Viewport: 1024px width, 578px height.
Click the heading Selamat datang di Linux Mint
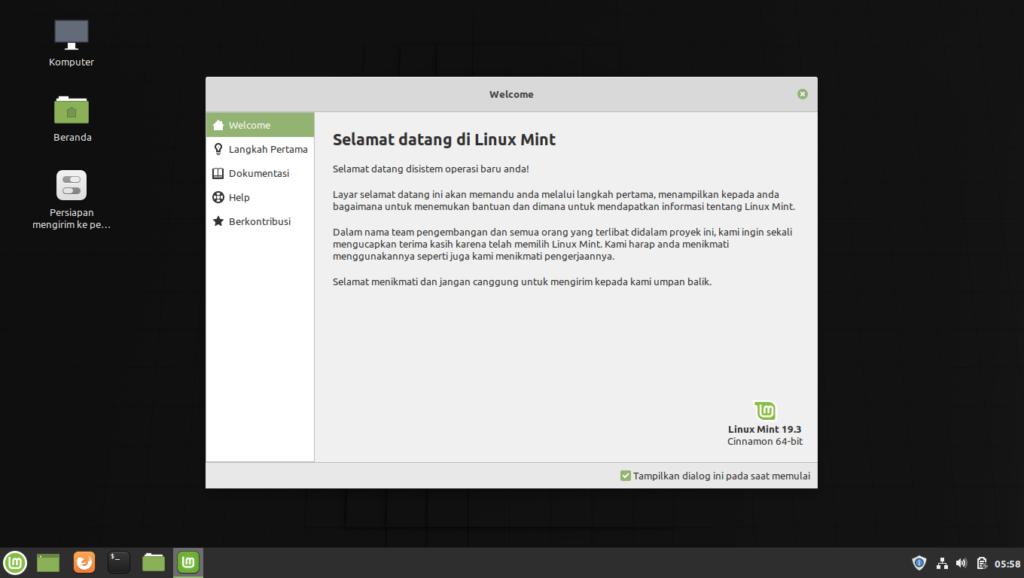tap(444, 139)
